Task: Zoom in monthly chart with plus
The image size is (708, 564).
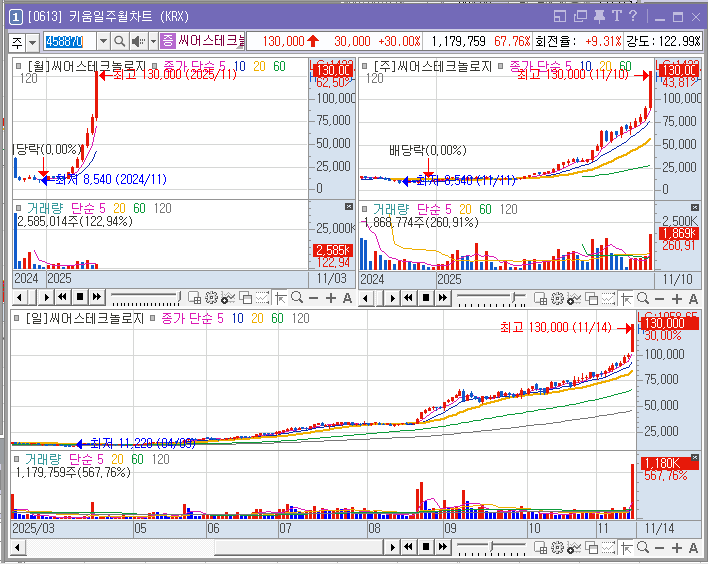Action: coord(331,298)
